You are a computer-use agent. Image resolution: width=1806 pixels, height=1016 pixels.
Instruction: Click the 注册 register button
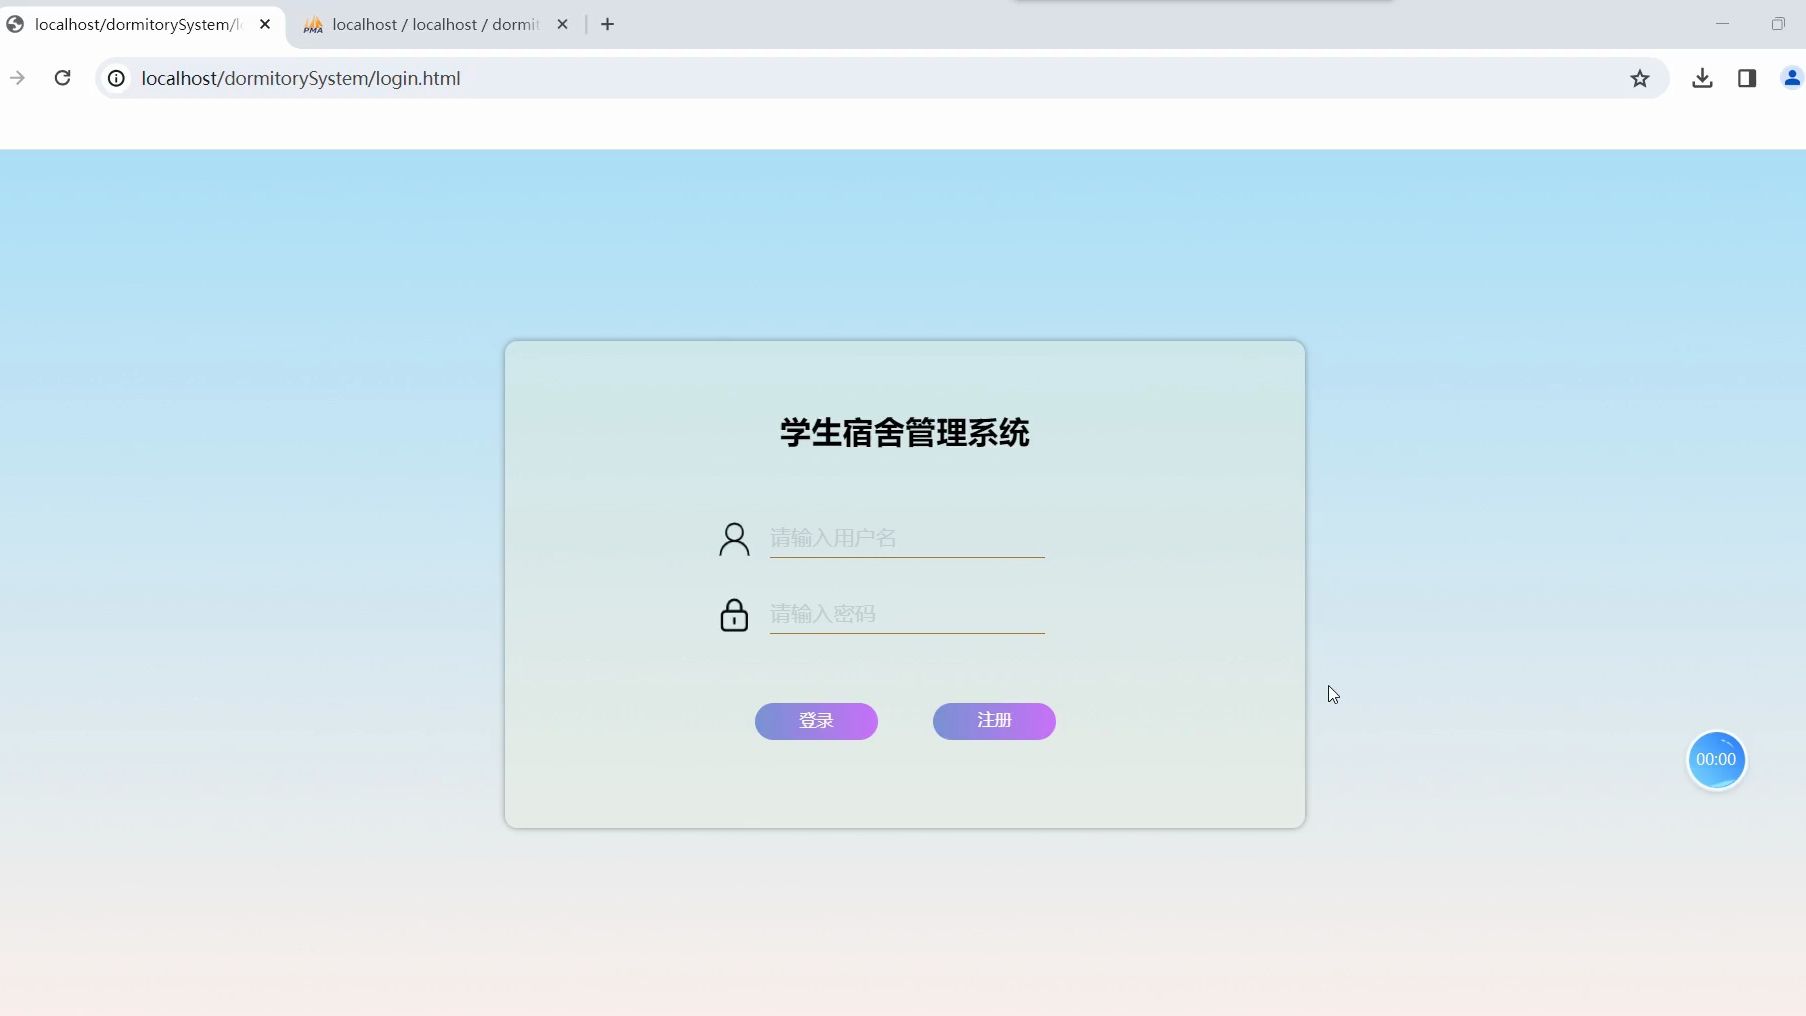[994, 721]
